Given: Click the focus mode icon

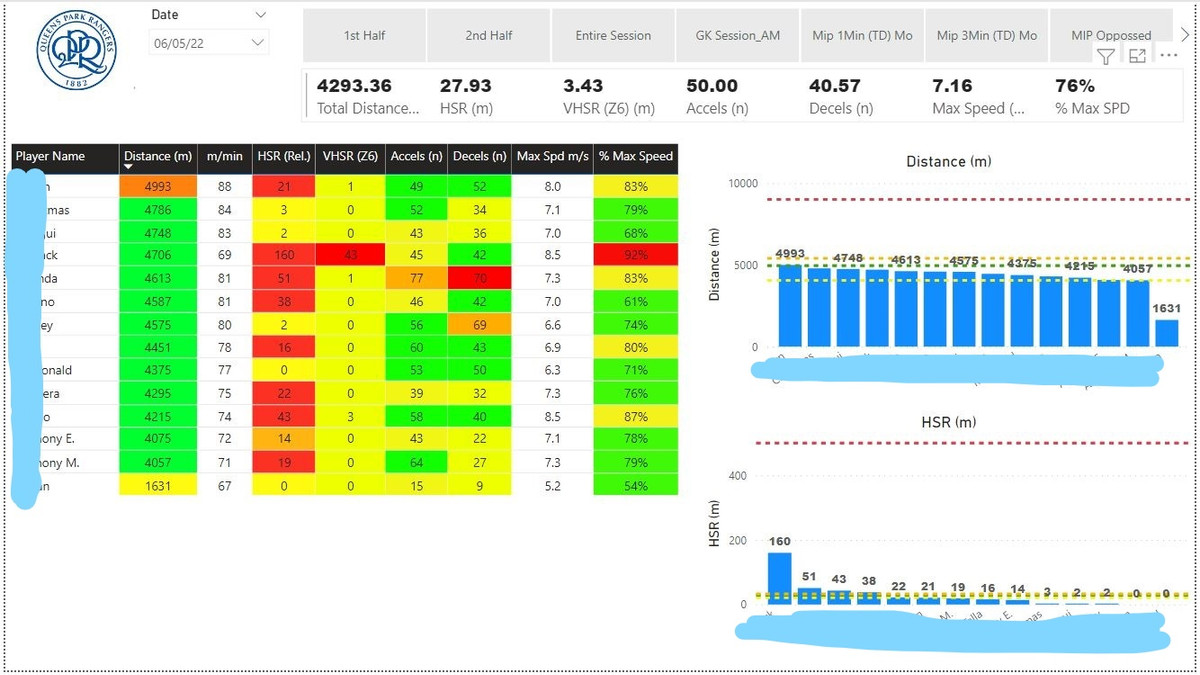Looking at the screenshot, I should [x=1137, y=57].
